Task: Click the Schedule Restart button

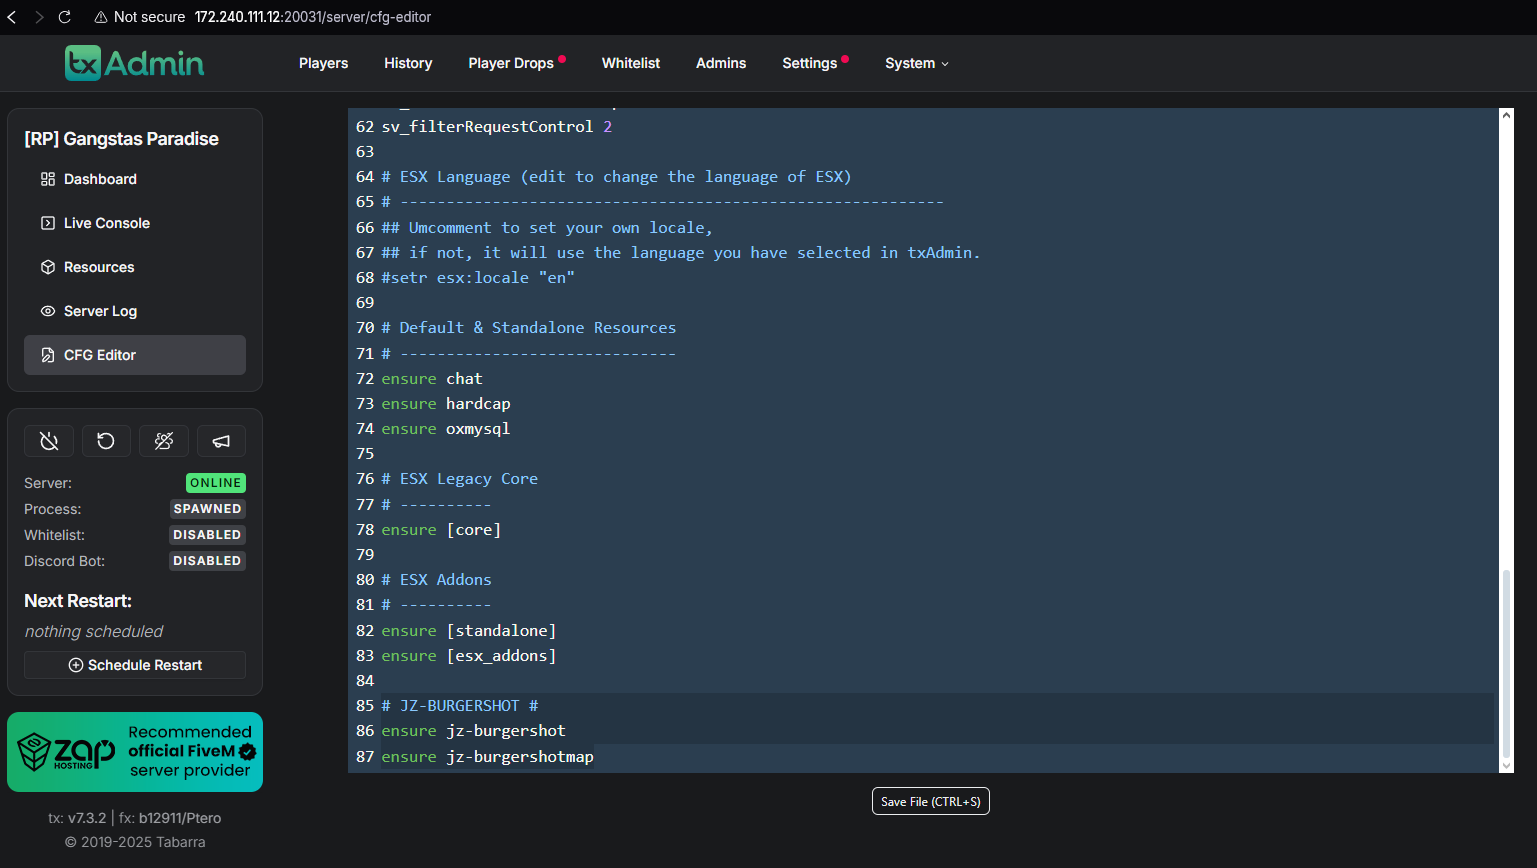Action: pos(135,665)
